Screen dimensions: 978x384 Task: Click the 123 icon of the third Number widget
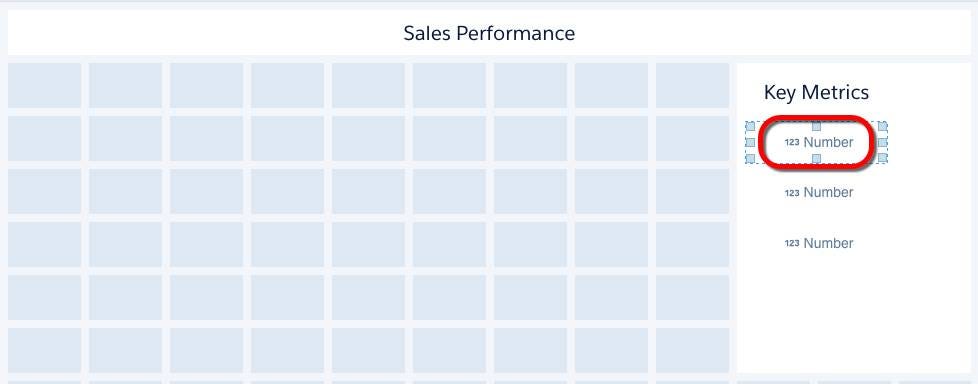(792, 244)
